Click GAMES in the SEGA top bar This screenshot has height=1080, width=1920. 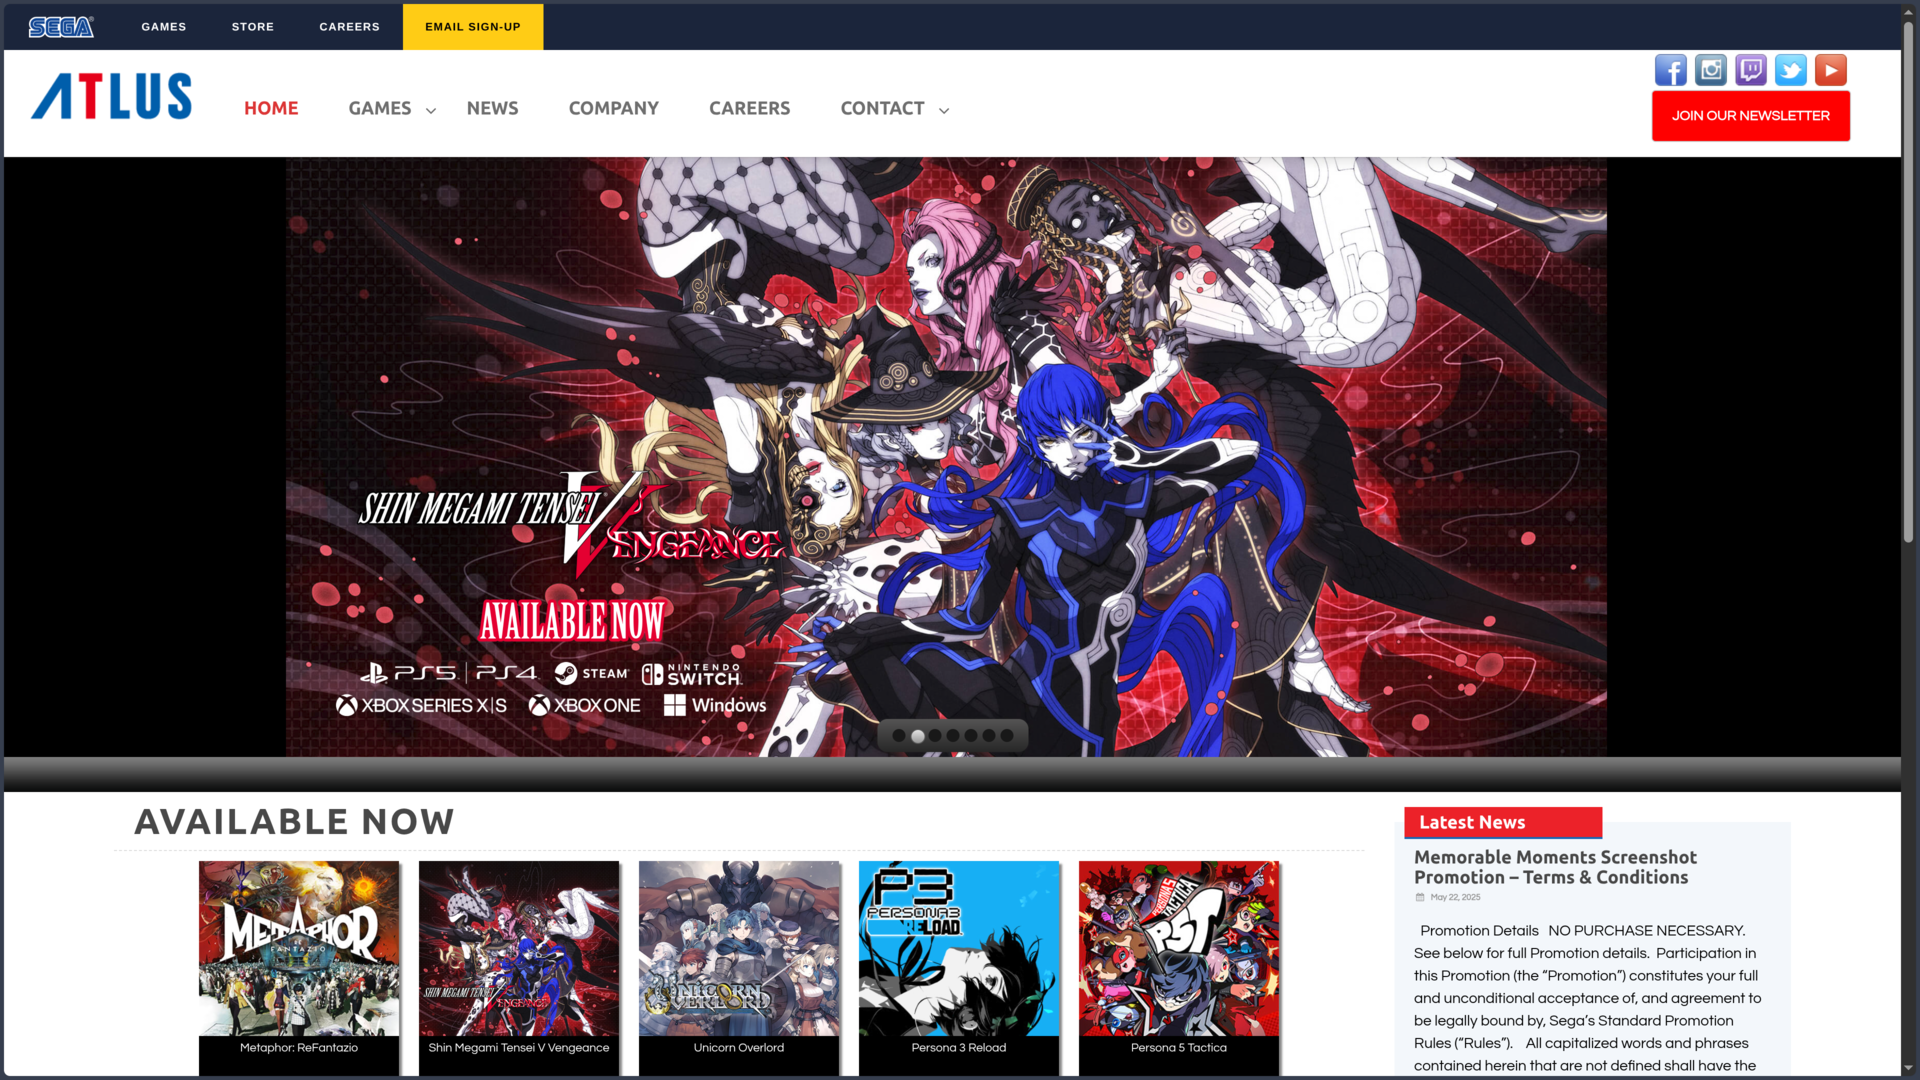point(164,27)
